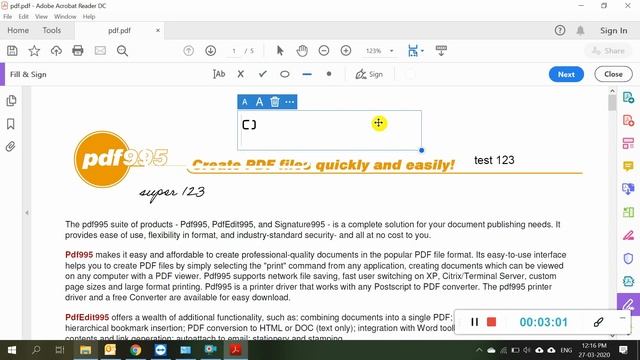Print the document with the printer icon
640x360 pixels.
click(78, 51)
